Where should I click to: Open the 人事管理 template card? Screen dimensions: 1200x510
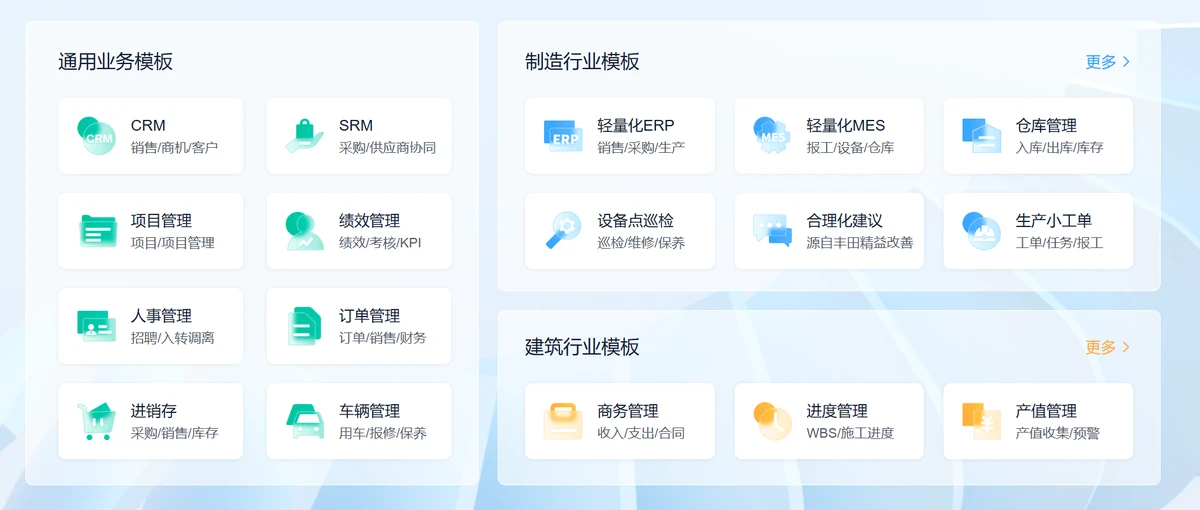150,326
